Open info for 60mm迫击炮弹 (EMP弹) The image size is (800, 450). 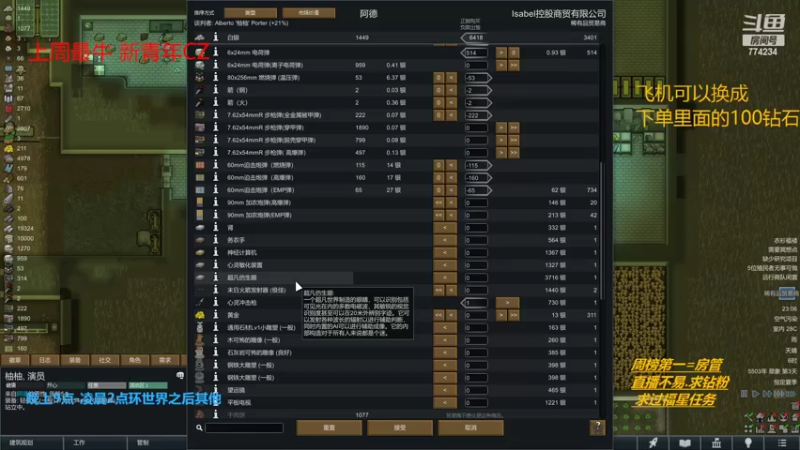[215, 190]
